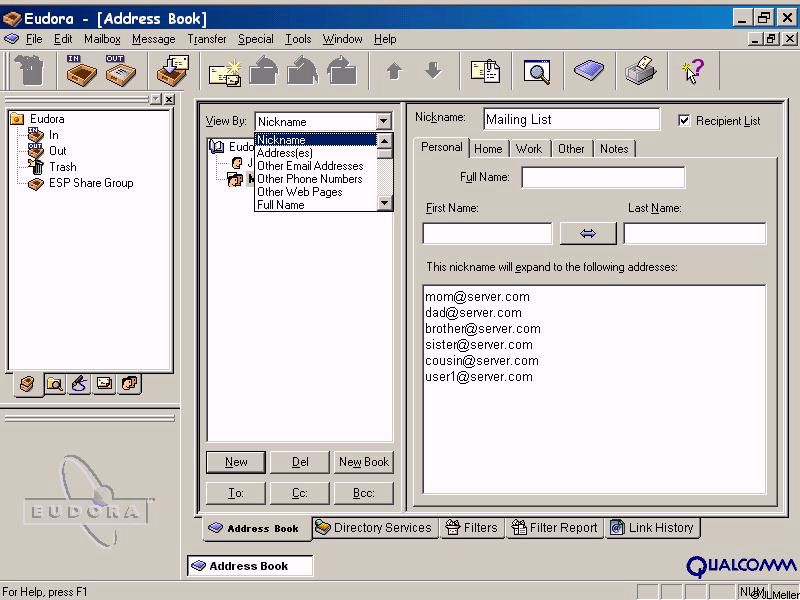The height and width of the screenshot is (600, 800).
Task: Open the Transfer menu
Action: pos(207,39)
